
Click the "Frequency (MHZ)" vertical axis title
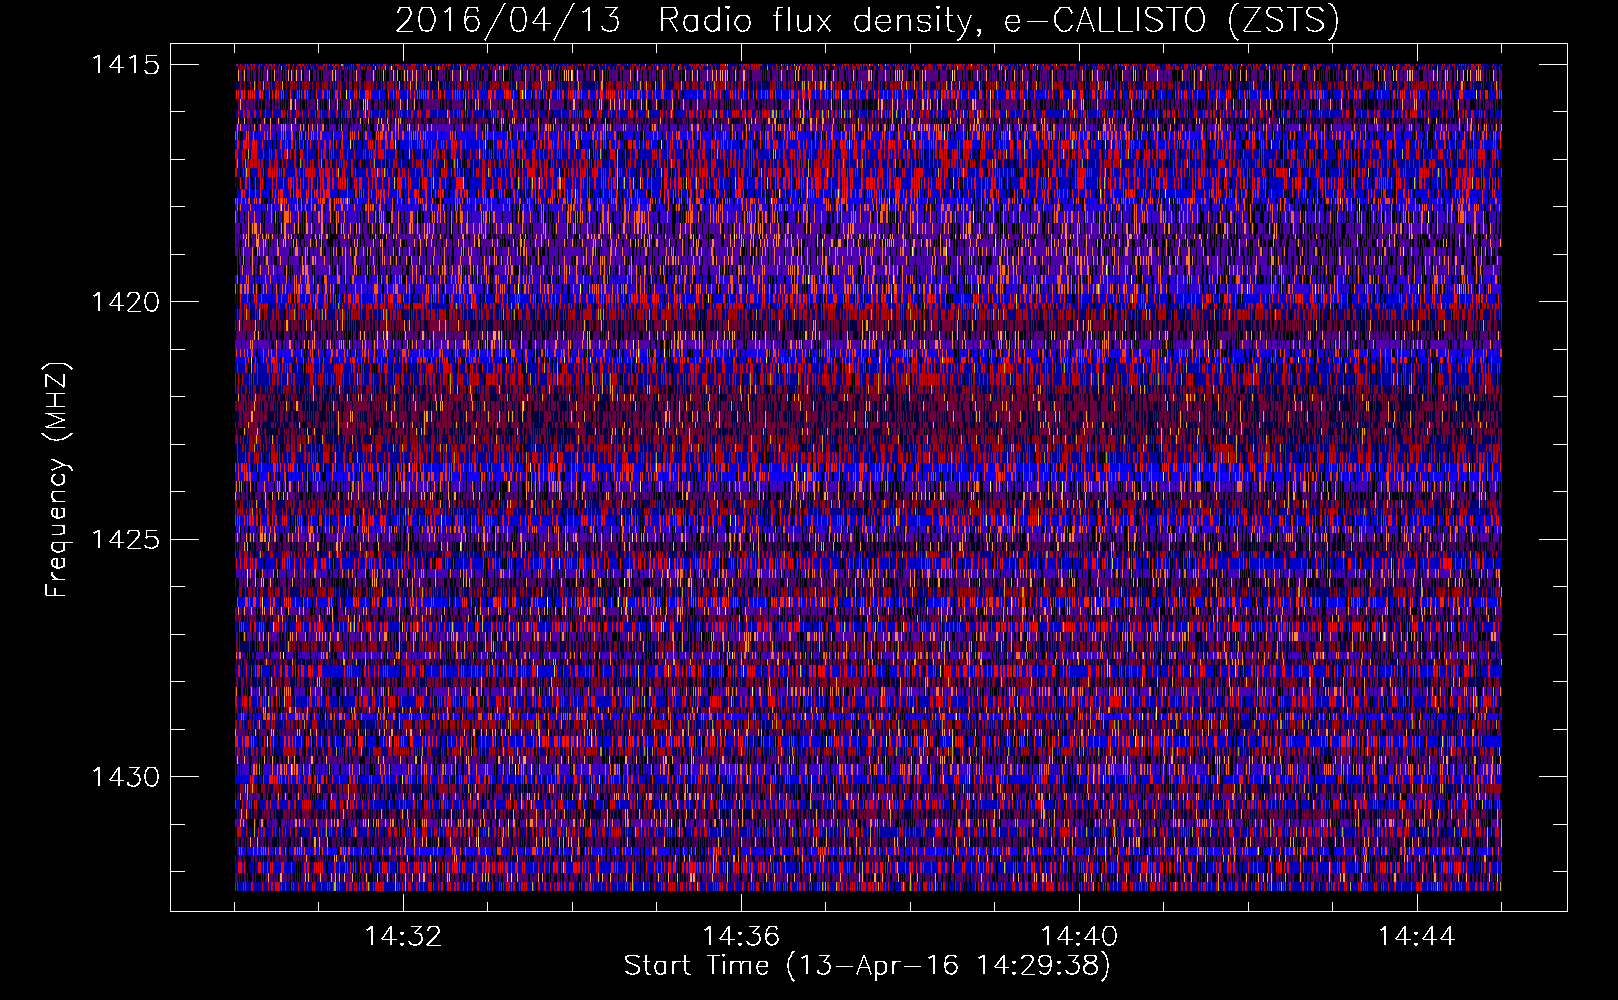coord(57,480)
